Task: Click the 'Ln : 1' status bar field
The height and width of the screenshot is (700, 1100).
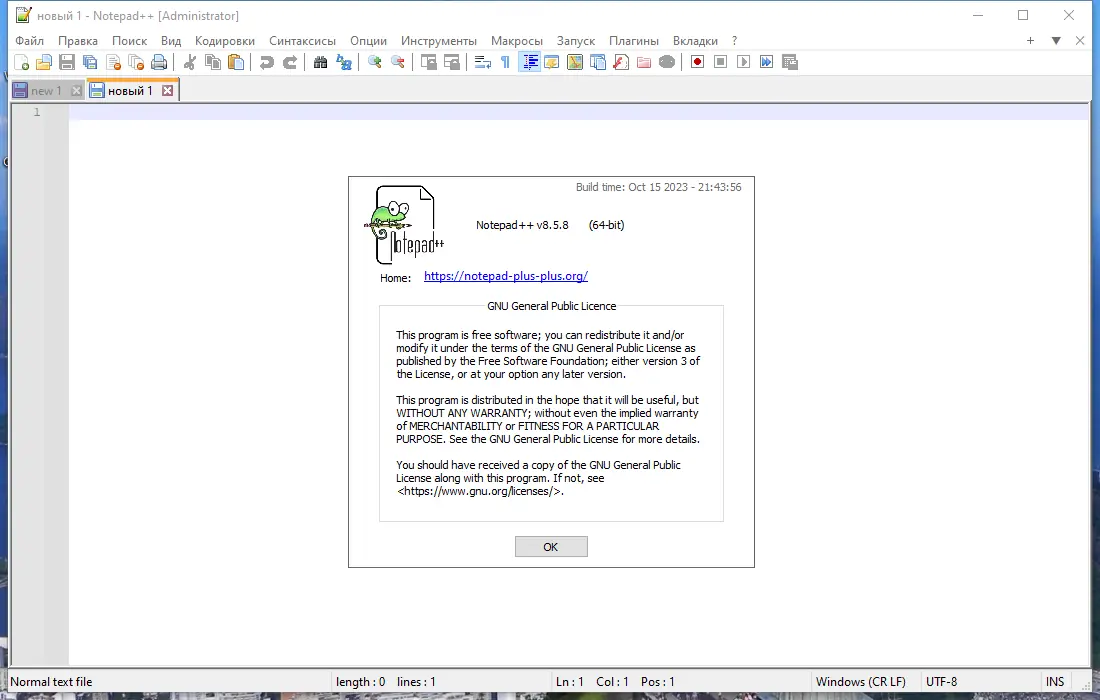Action: pyautogui.click(x=570, y=682)
